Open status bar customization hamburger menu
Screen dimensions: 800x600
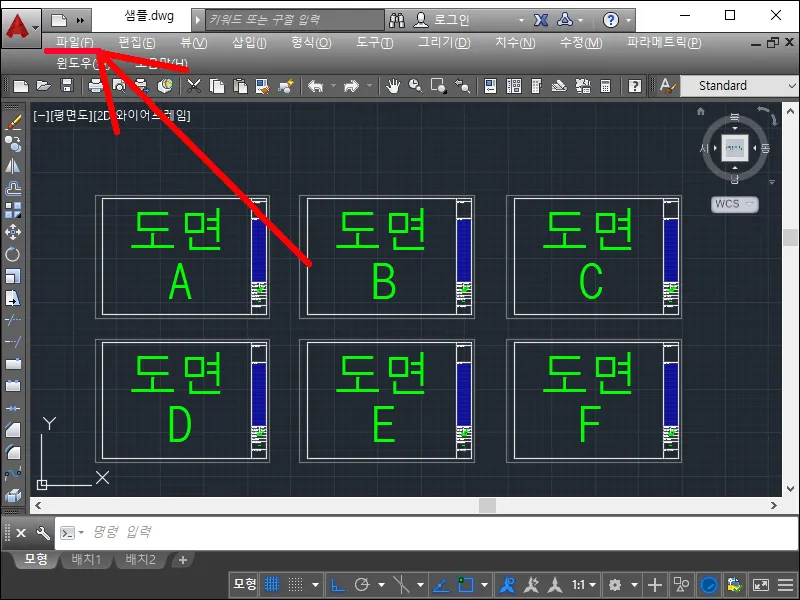tap(786, 585)
